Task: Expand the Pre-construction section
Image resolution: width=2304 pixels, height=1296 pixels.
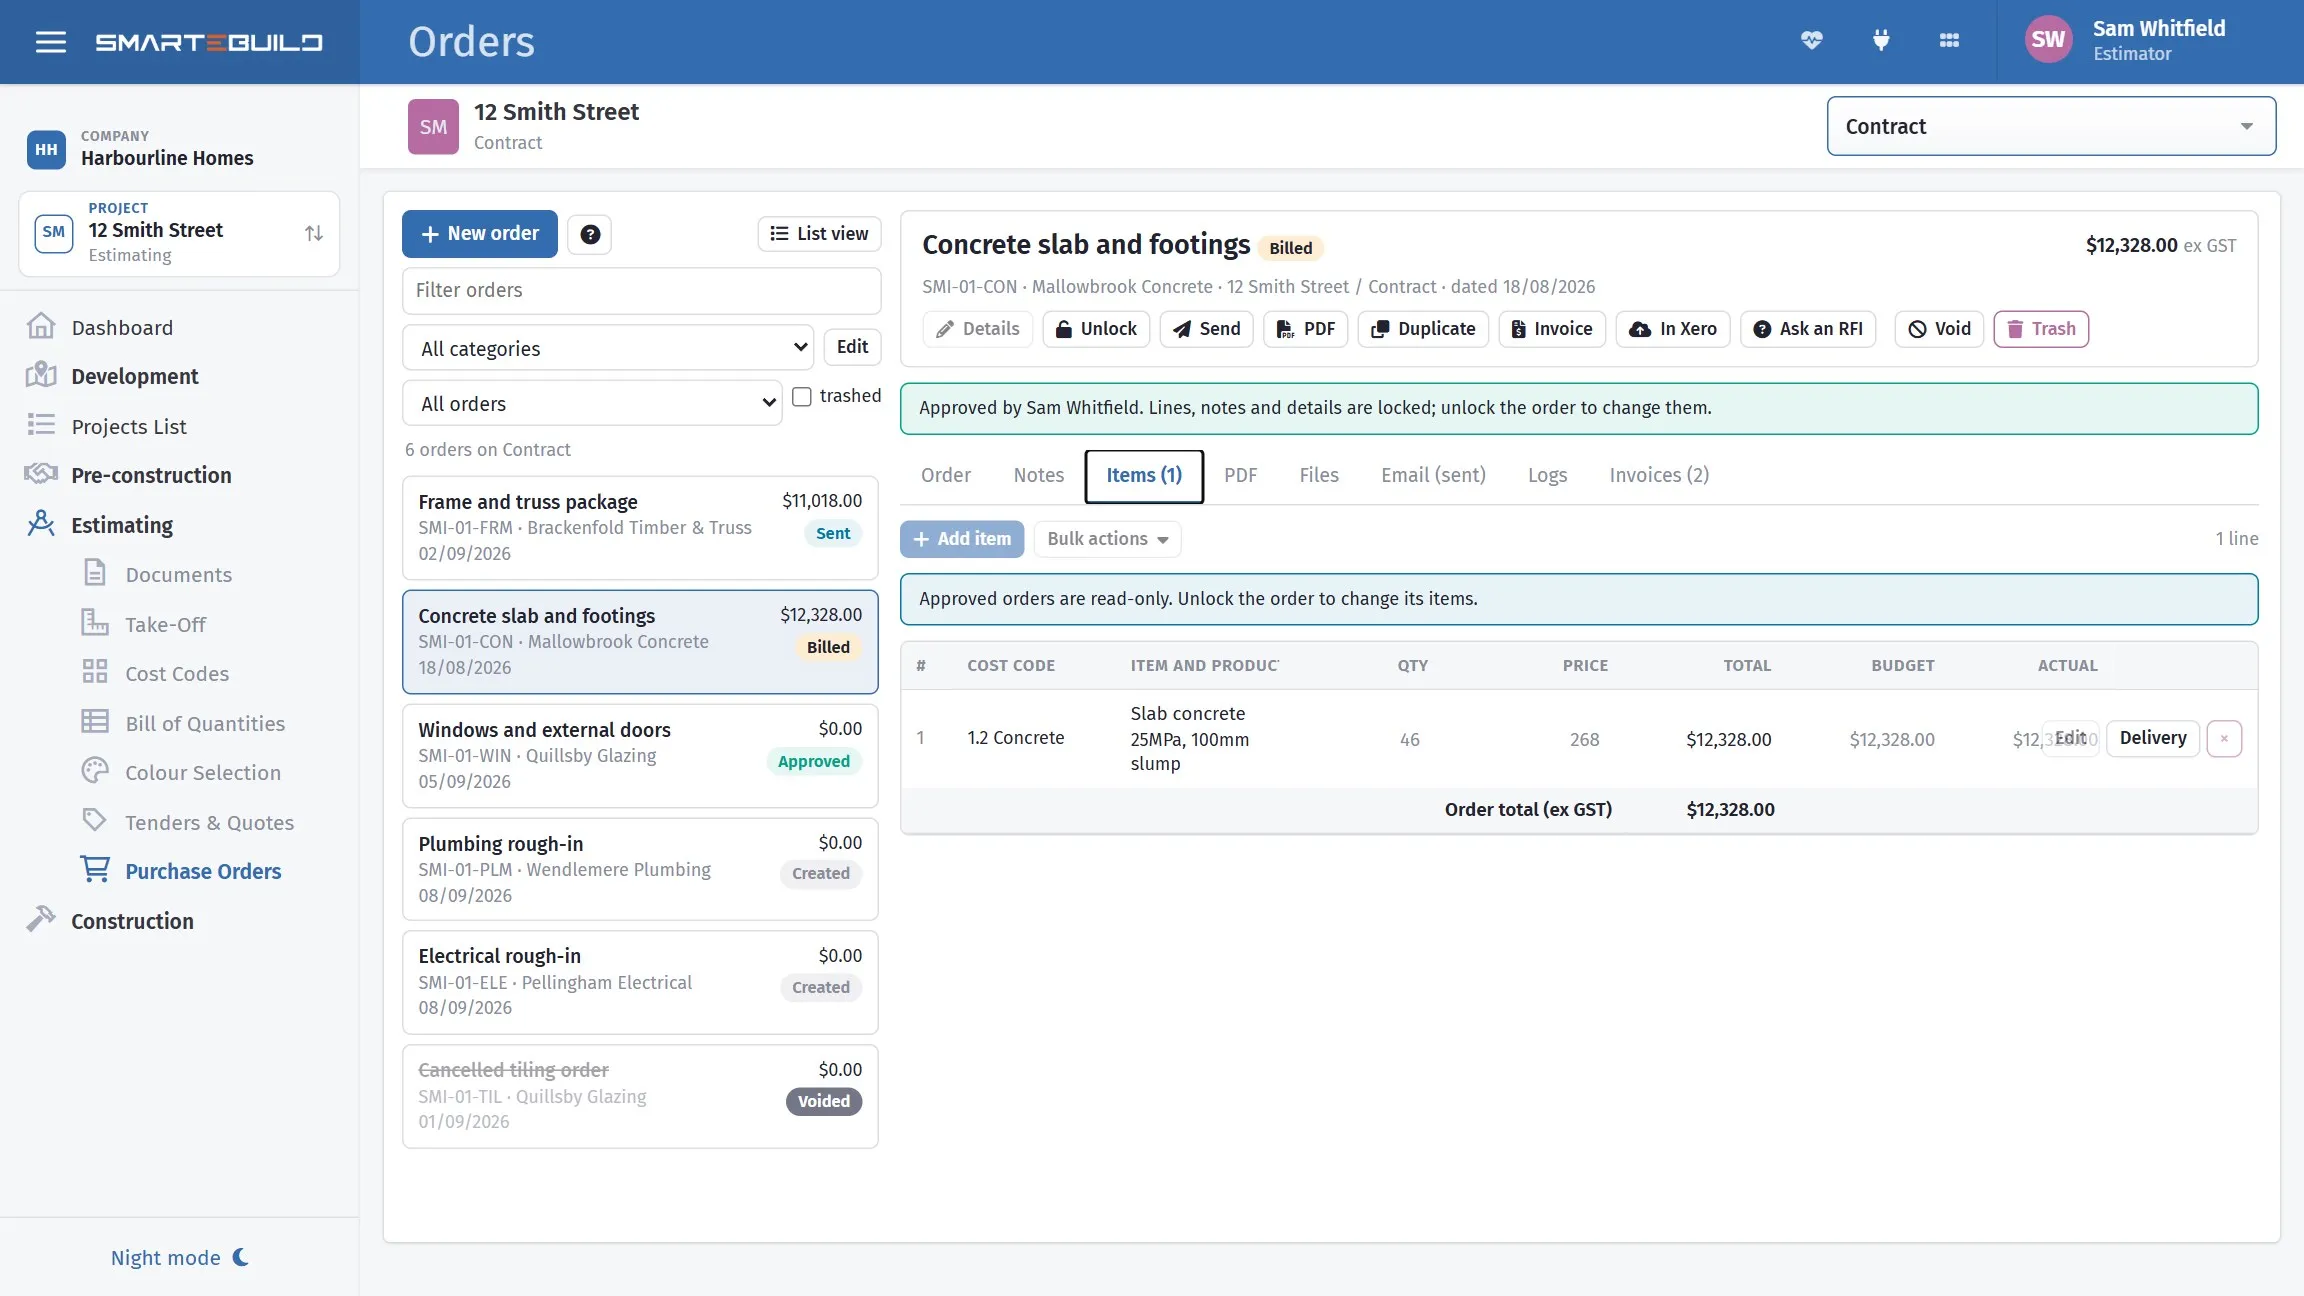Action: click(x=151, y=474)
